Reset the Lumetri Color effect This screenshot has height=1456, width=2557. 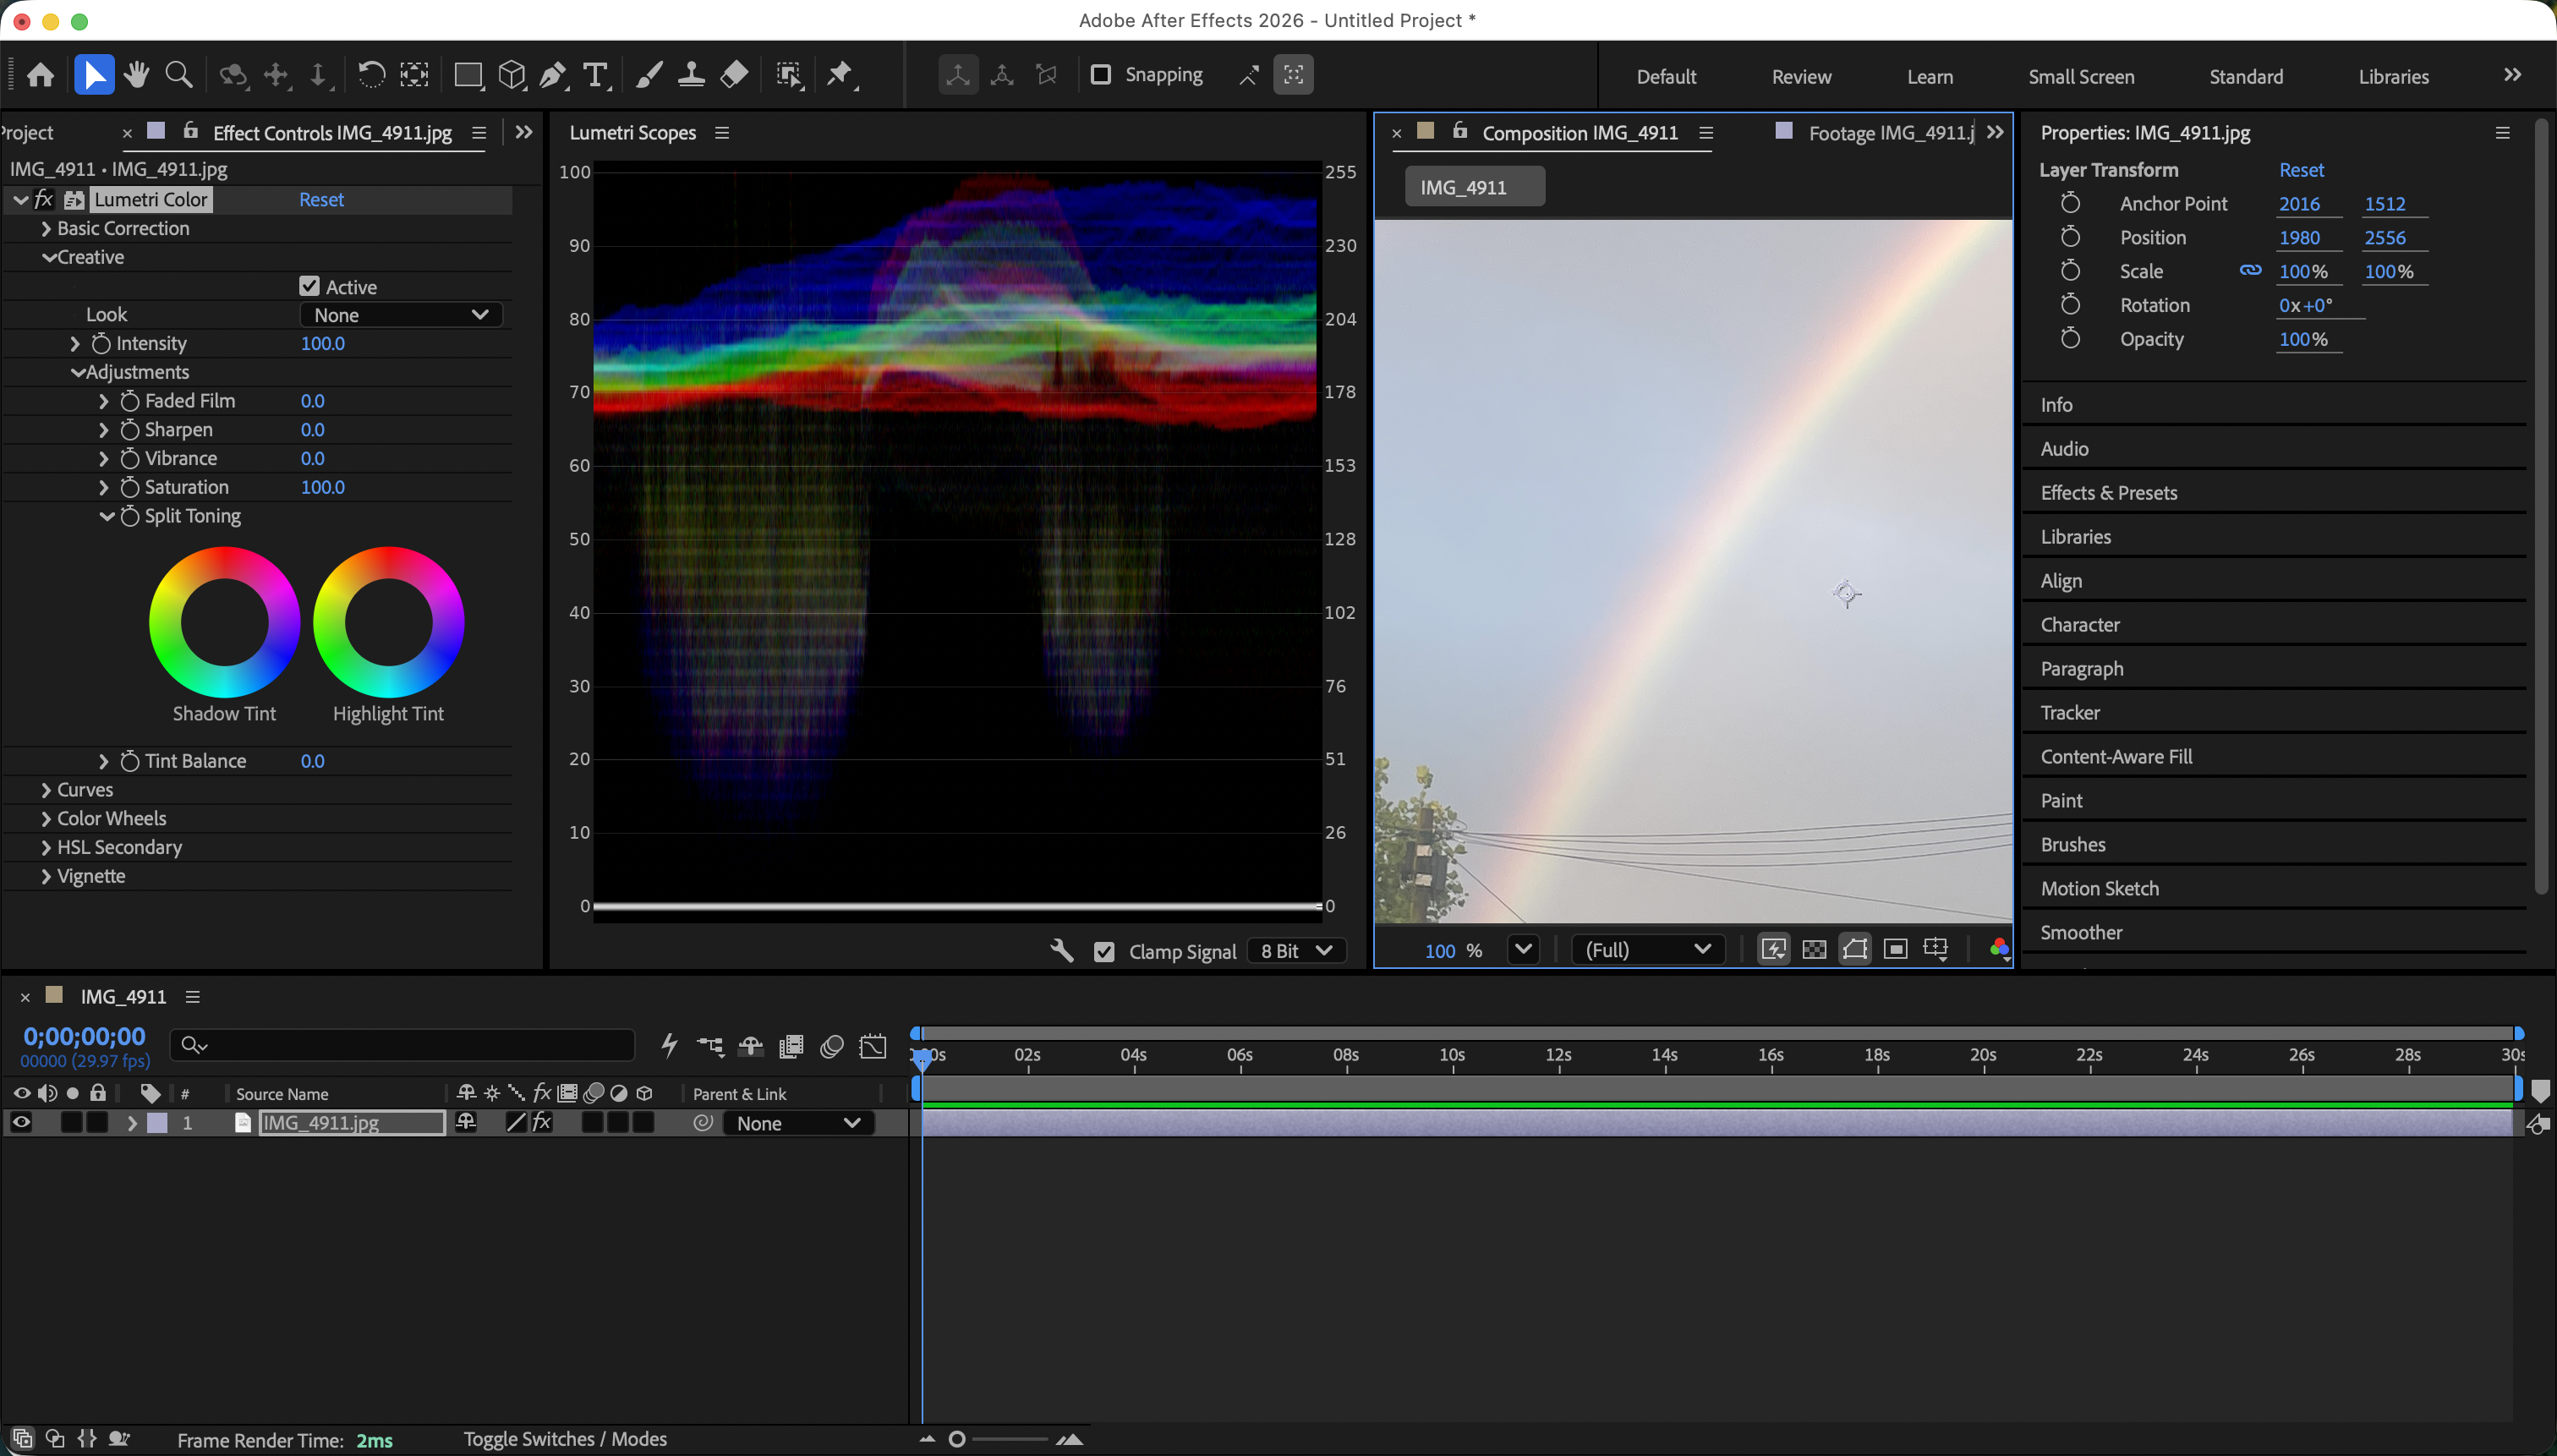pyautogui.click(x=321, y=199)
